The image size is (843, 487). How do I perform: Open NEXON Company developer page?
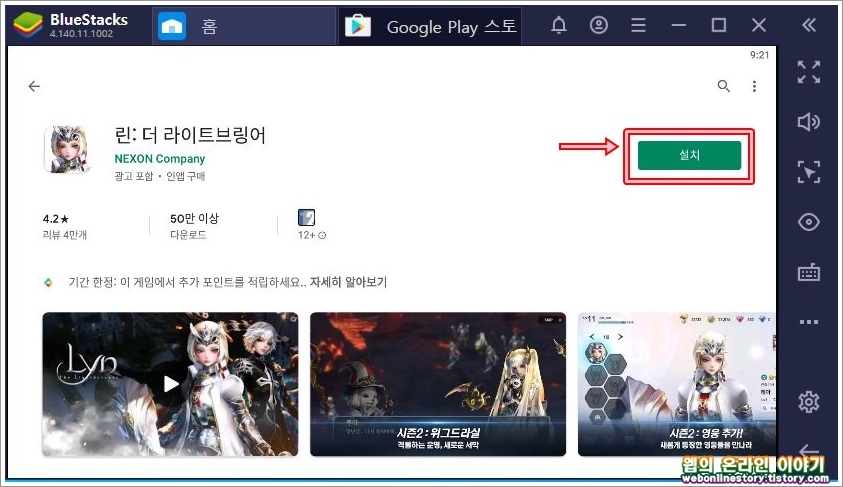click(x=160, y=159)
